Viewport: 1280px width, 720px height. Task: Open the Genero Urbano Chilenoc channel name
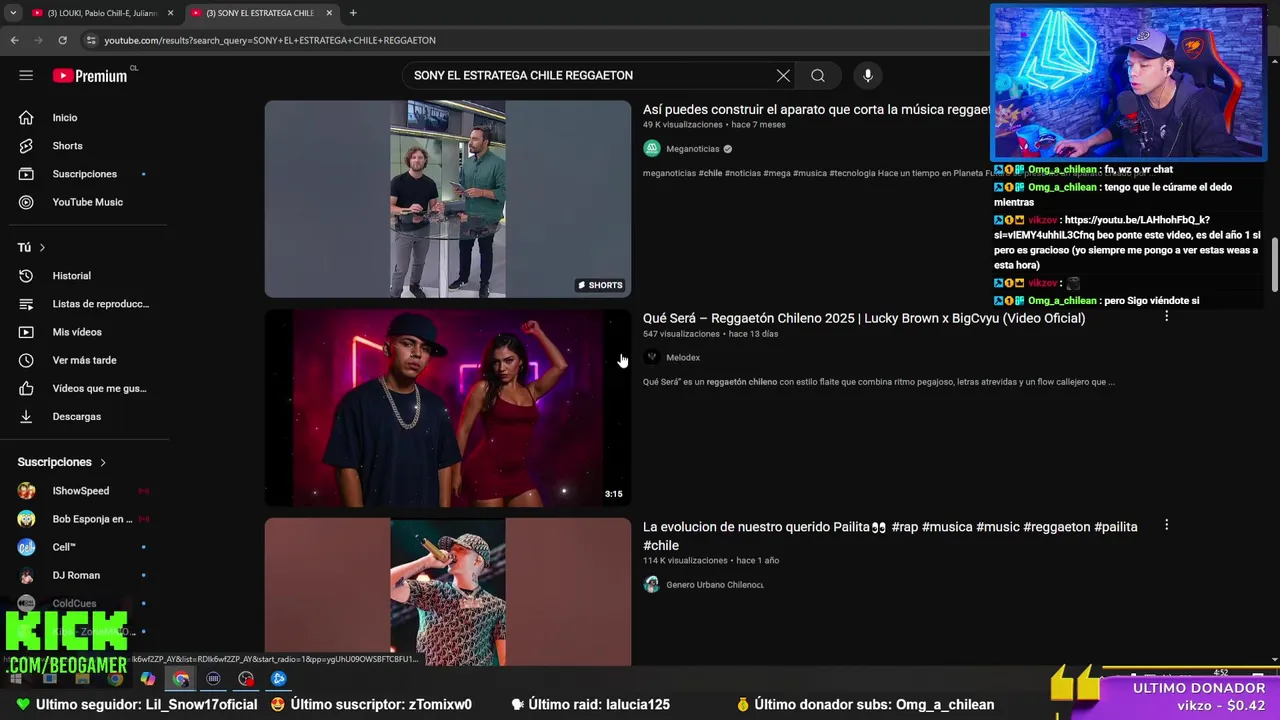[x=715, y=585]
